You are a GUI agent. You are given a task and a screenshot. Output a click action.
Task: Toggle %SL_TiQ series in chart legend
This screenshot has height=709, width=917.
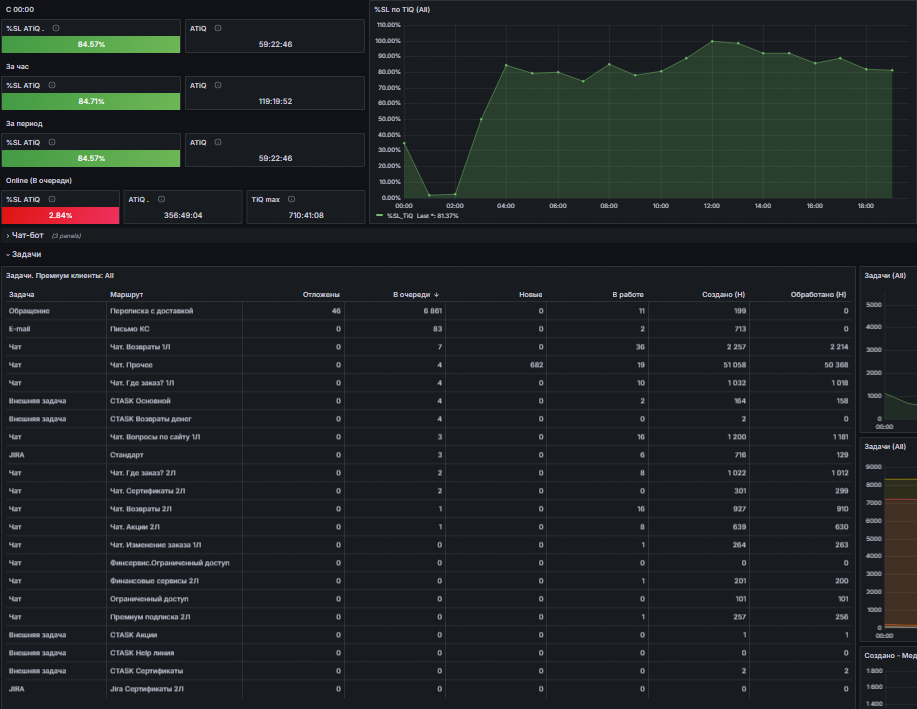click(x=399, y=216)
